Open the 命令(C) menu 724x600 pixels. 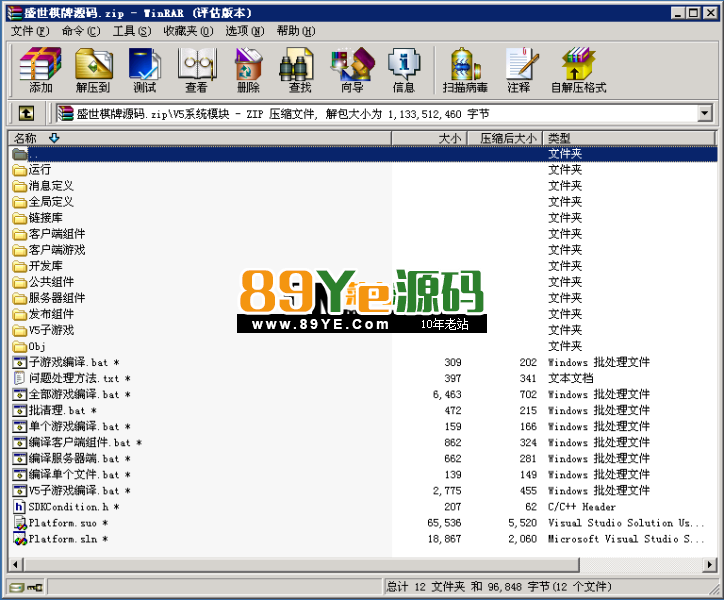coord(81,31)
